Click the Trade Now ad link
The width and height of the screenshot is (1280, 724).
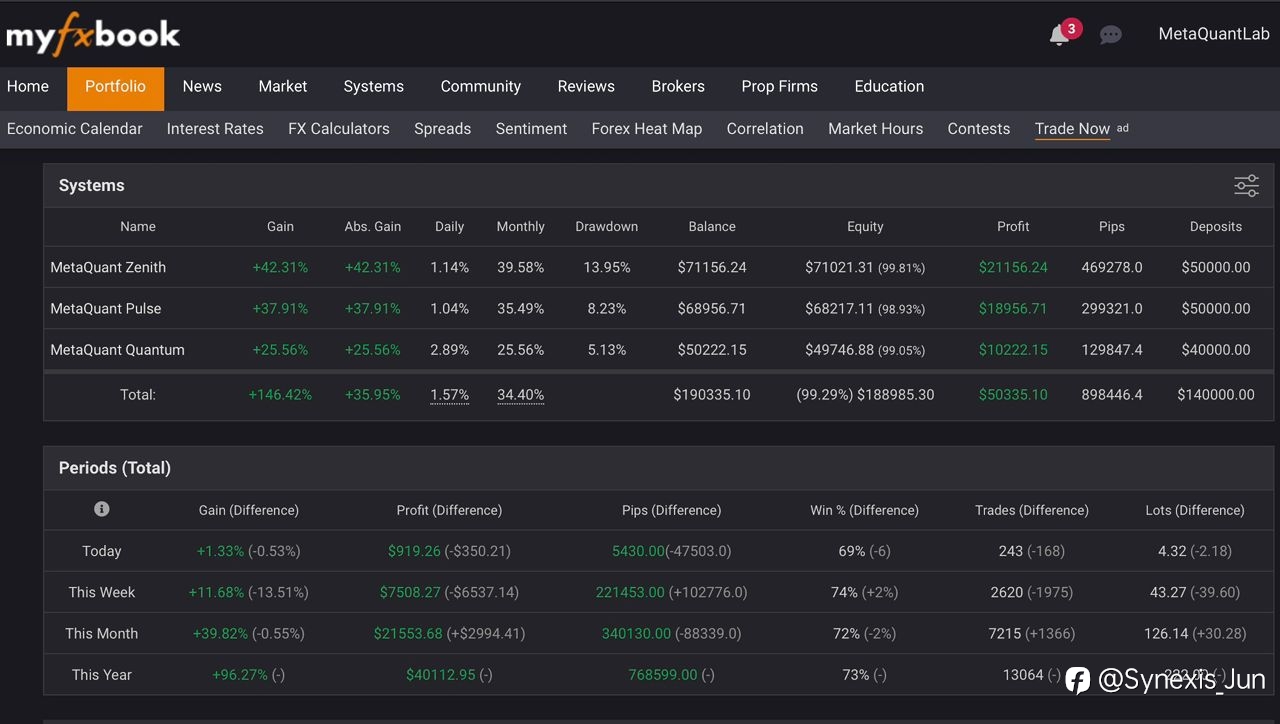pyautogui.click(x=1072, y=129)
